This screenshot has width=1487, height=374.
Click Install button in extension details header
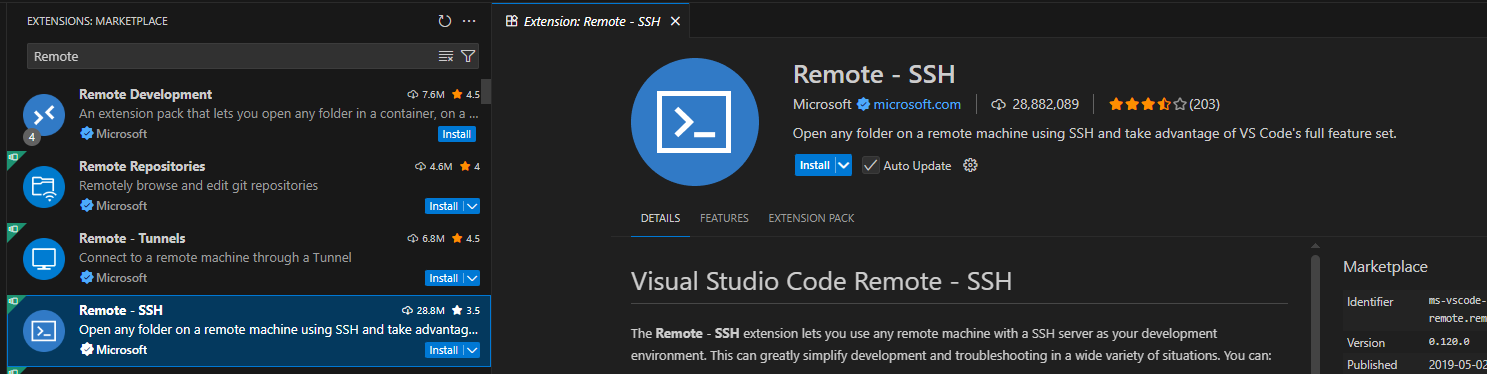(814, 165)
